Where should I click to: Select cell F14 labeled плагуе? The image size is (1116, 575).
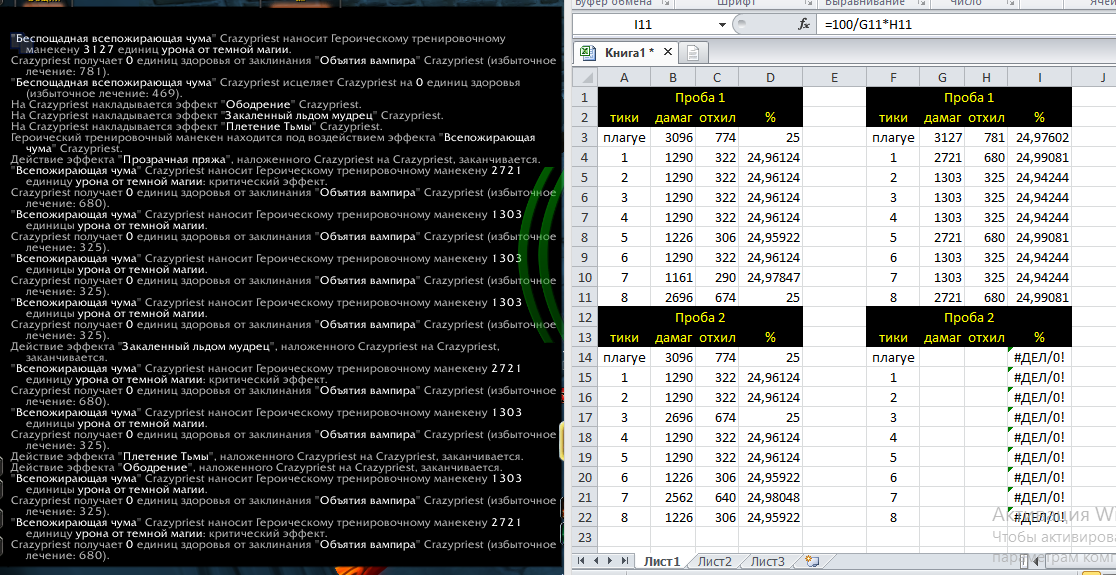click(x=893, y=357)
